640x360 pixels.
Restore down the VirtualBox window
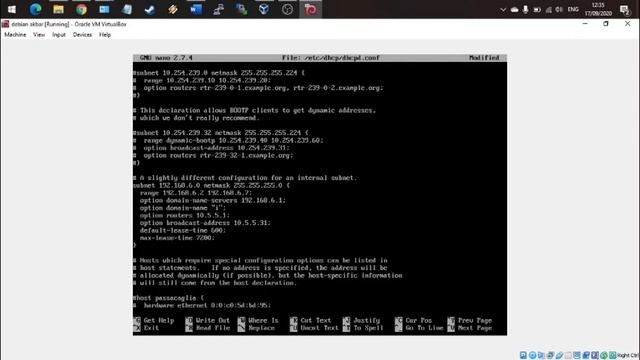click(x=606, y=24)
